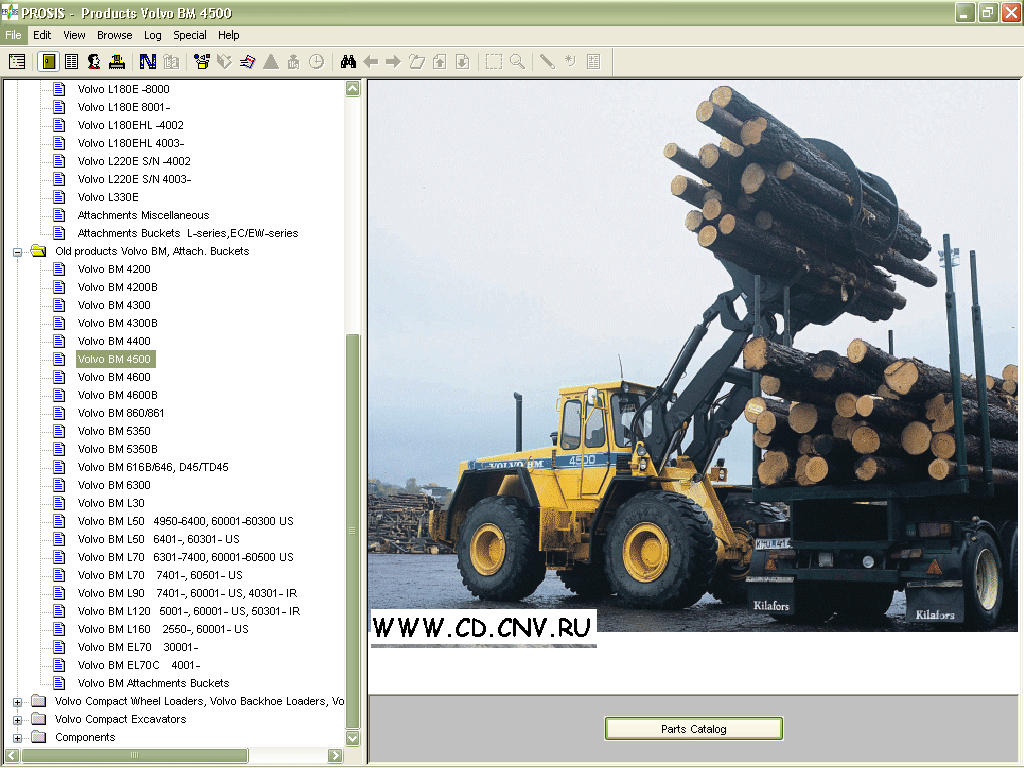
Task: Select Volvo BM 616B/646, D45/TD45
Action: pos(153,468)
